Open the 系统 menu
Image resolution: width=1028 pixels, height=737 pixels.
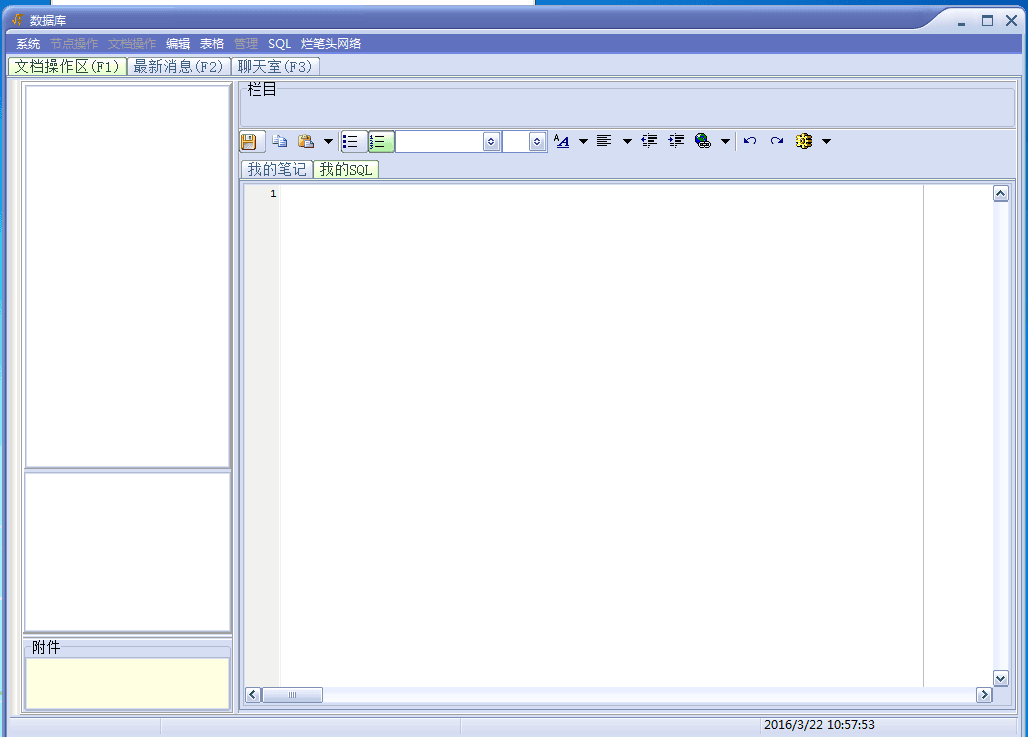click(x=28, y=44)
